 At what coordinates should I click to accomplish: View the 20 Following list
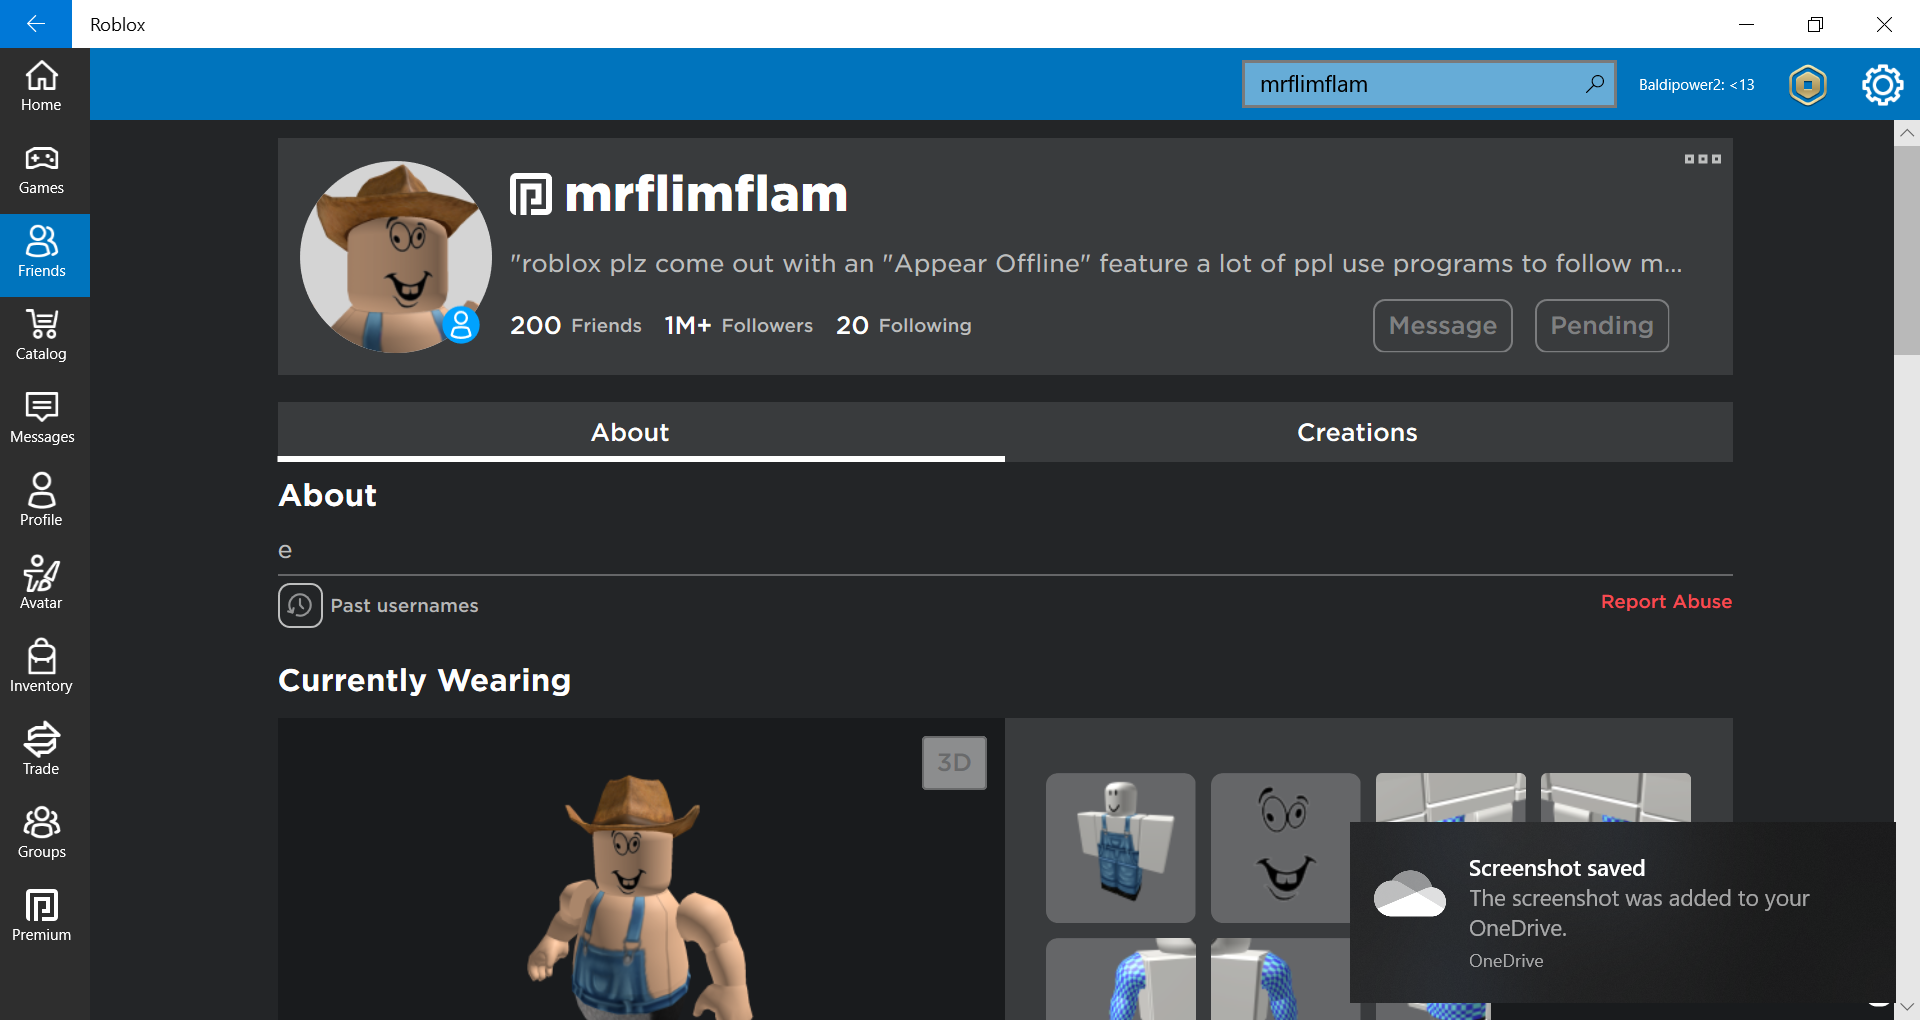(904, 325)
